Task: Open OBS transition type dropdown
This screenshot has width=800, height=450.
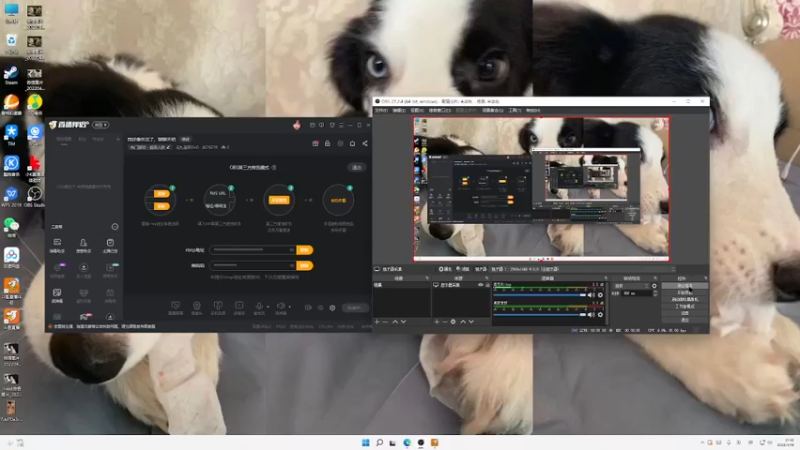Action: click(632, 286)
